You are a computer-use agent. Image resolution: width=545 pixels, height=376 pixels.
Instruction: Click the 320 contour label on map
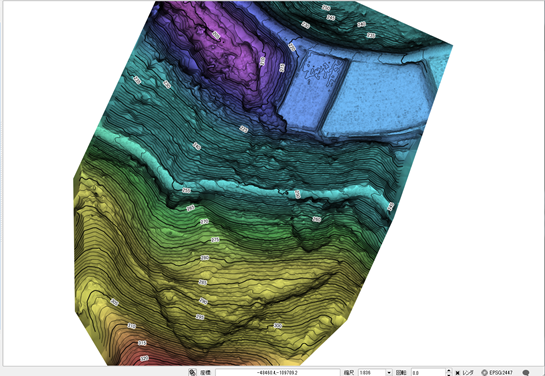coord(144,358)
